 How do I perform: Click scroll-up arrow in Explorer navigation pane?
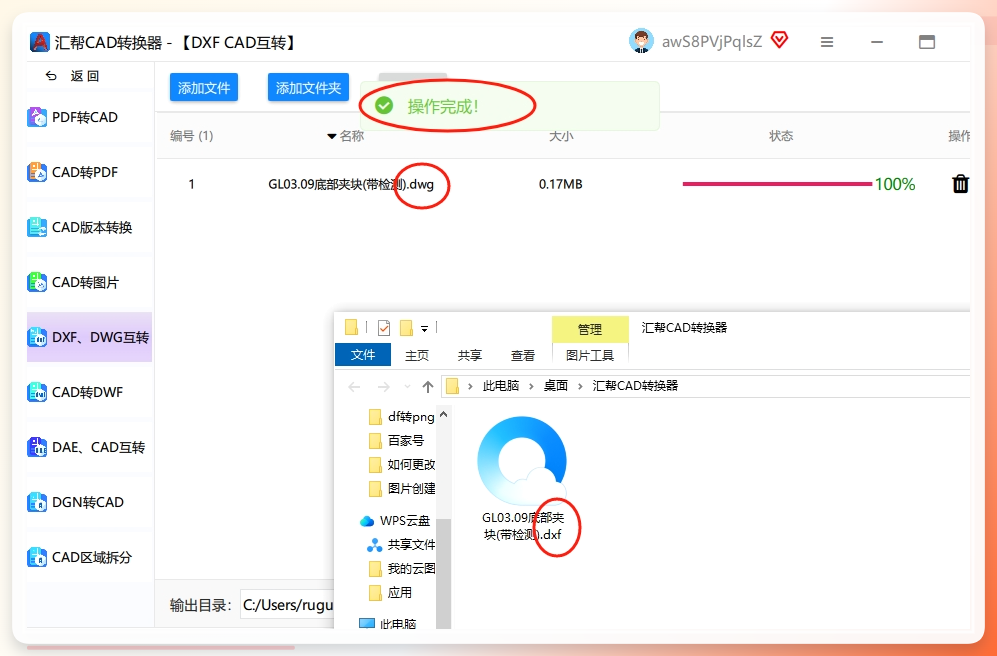tap(444, 414)
